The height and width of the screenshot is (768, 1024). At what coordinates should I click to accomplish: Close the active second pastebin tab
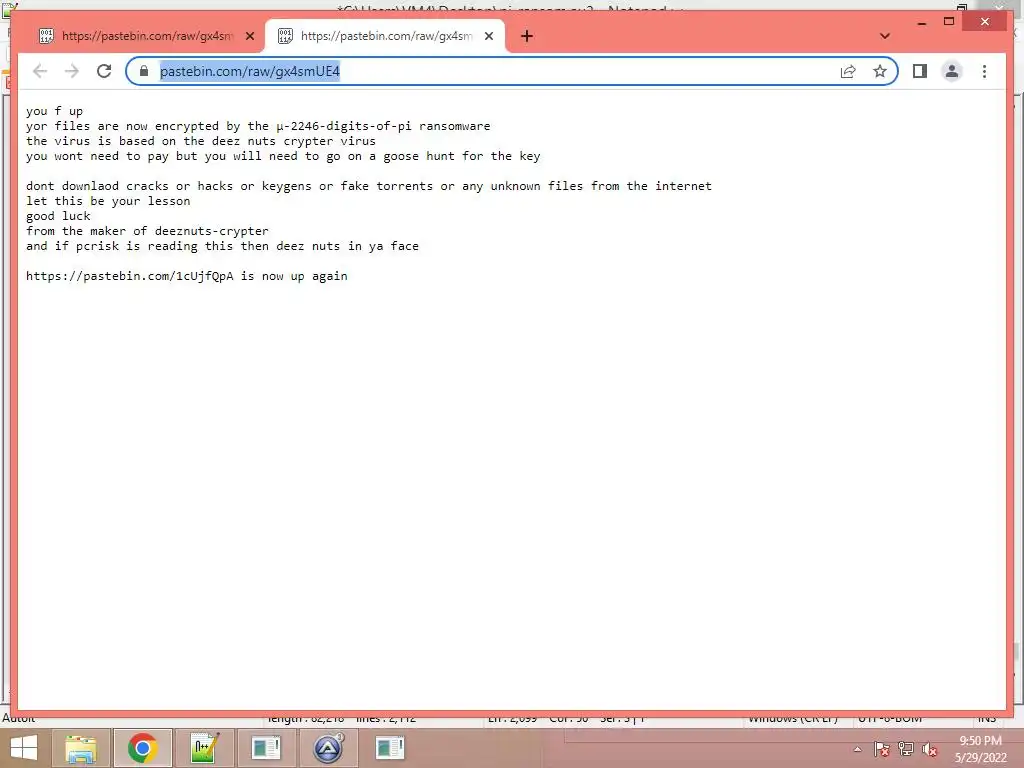[488, 36]
